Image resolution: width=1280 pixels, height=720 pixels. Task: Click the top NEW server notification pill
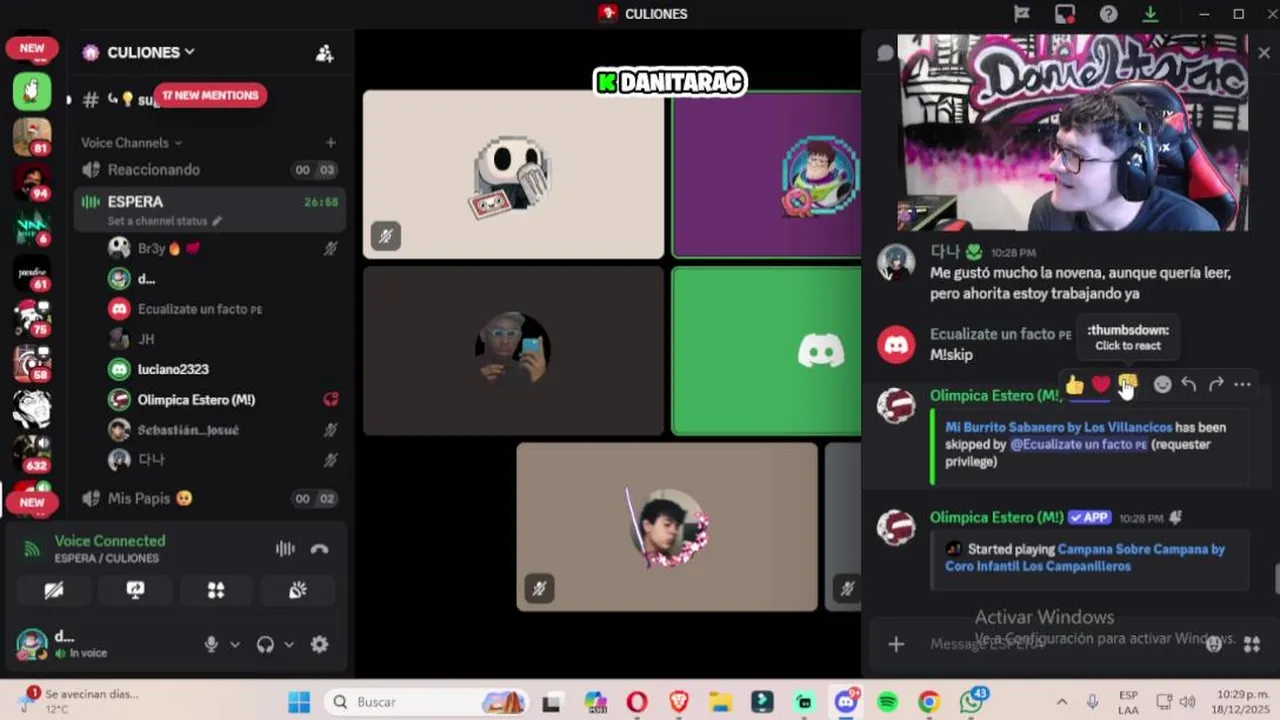tap(32, 48)
